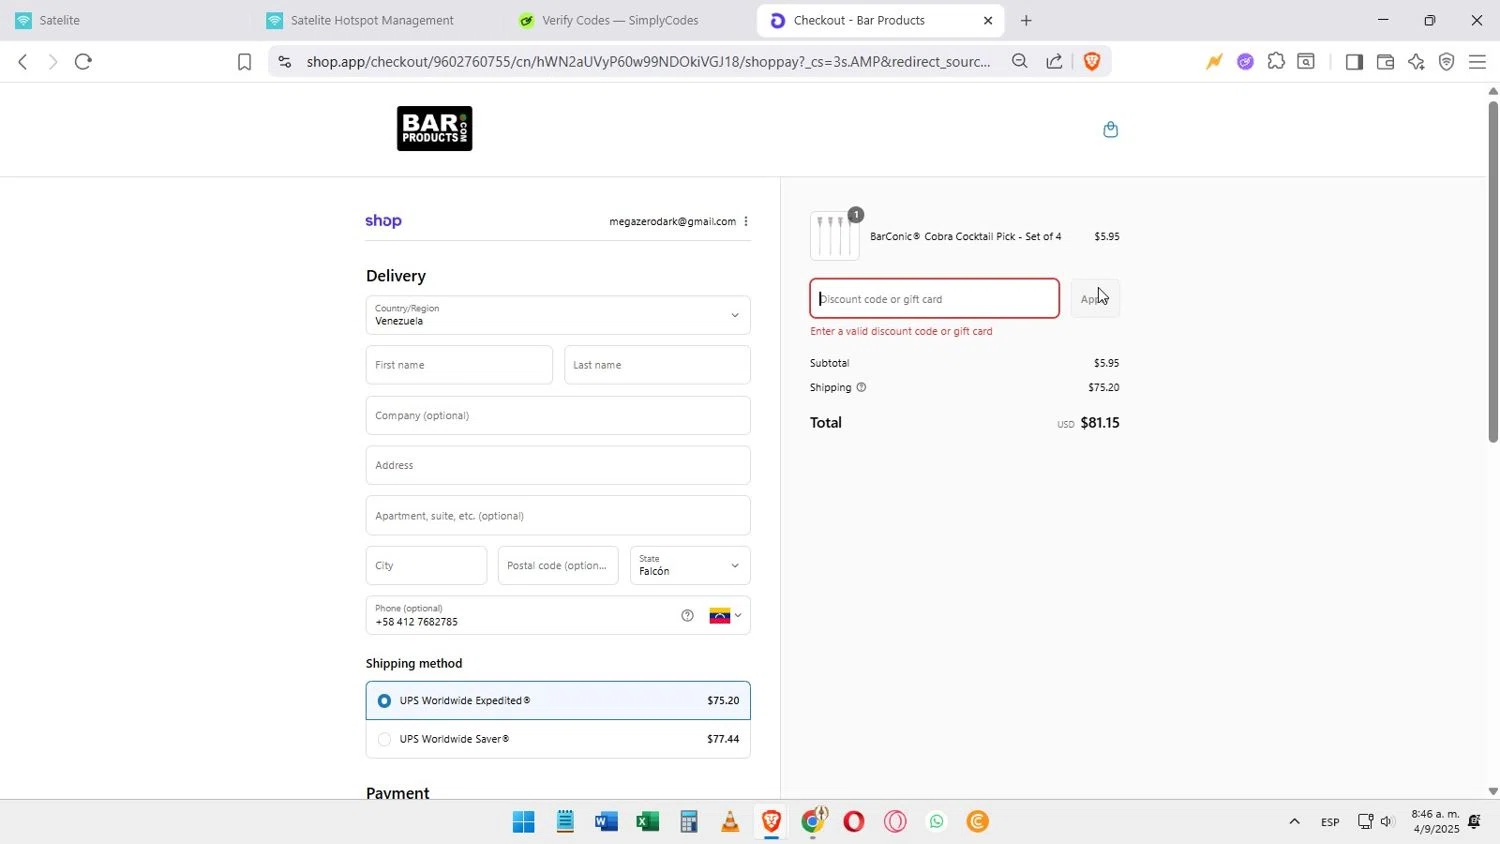The image size is (1500, 844).
Task: Bookmark this page icon
Action: (x=244, y=62)
